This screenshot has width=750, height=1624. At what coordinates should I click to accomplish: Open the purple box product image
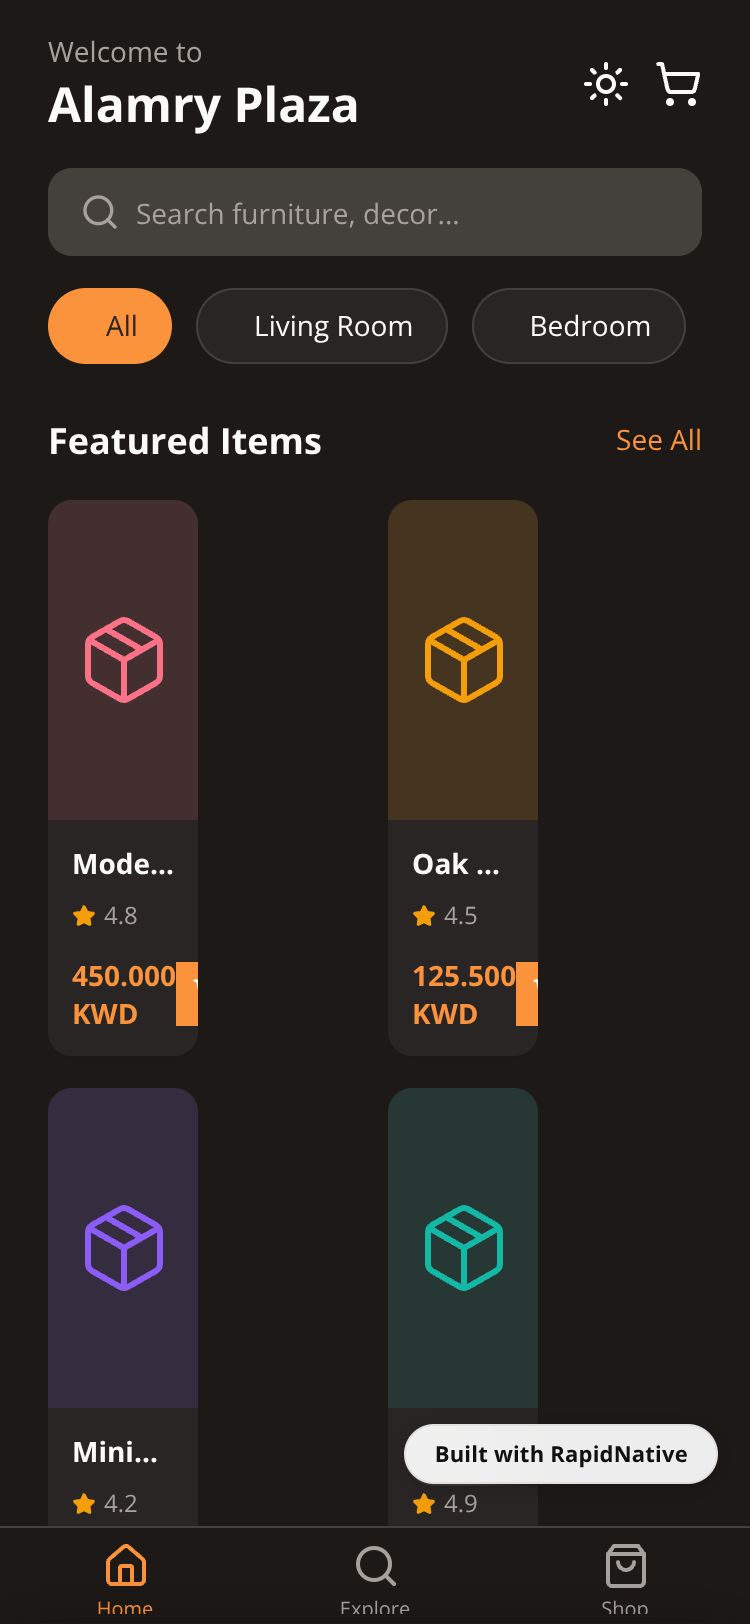point(123,1248)
